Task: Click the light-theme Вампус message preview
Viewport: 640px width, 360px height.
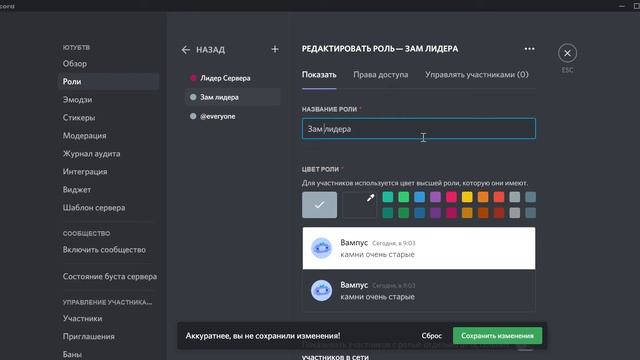Action: pyautogui.click(x=419, y=248)
